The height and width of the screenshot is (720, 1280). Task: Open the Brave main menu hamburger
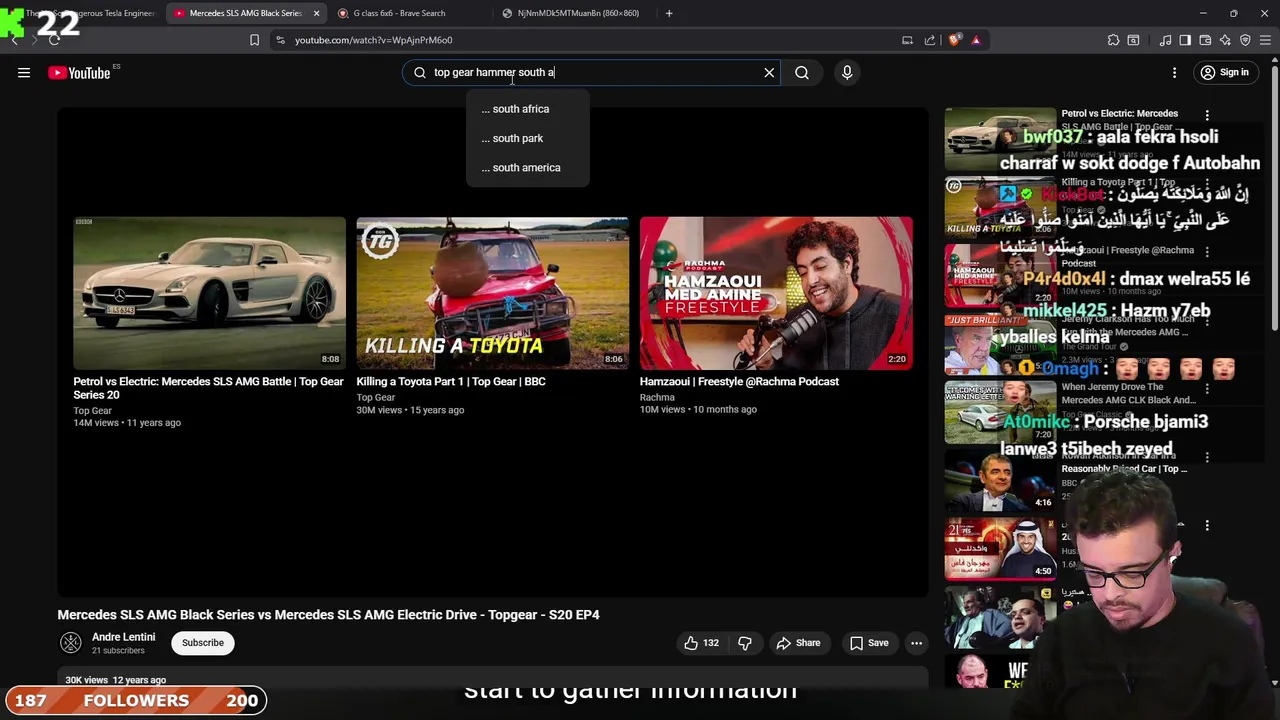coord(1265,40)
